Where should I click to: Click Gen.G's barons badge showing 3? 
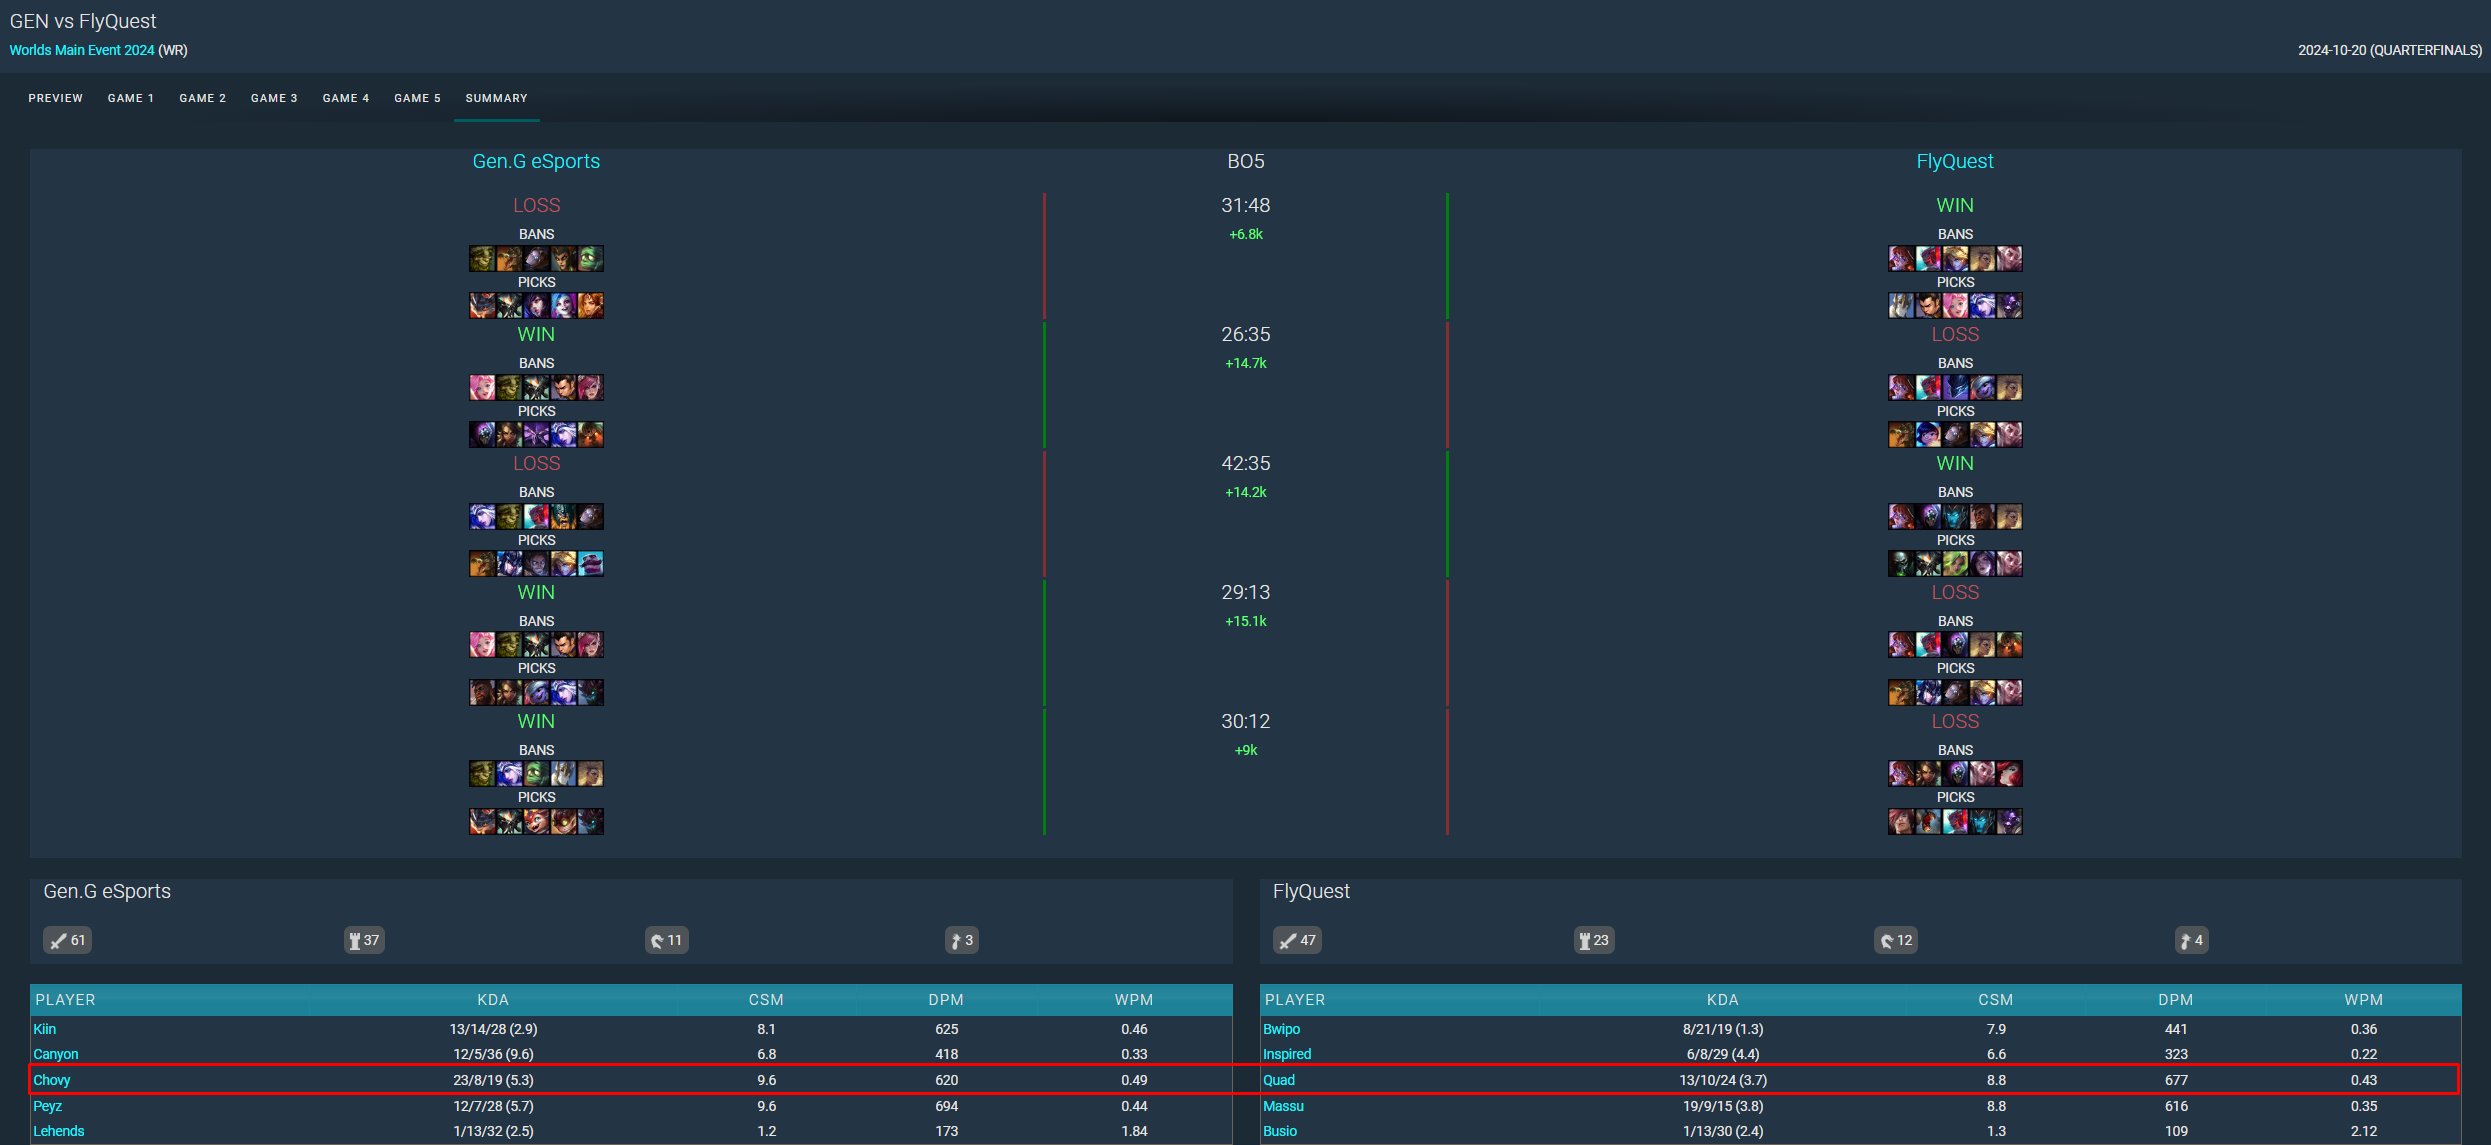click(x=962, y=940)
